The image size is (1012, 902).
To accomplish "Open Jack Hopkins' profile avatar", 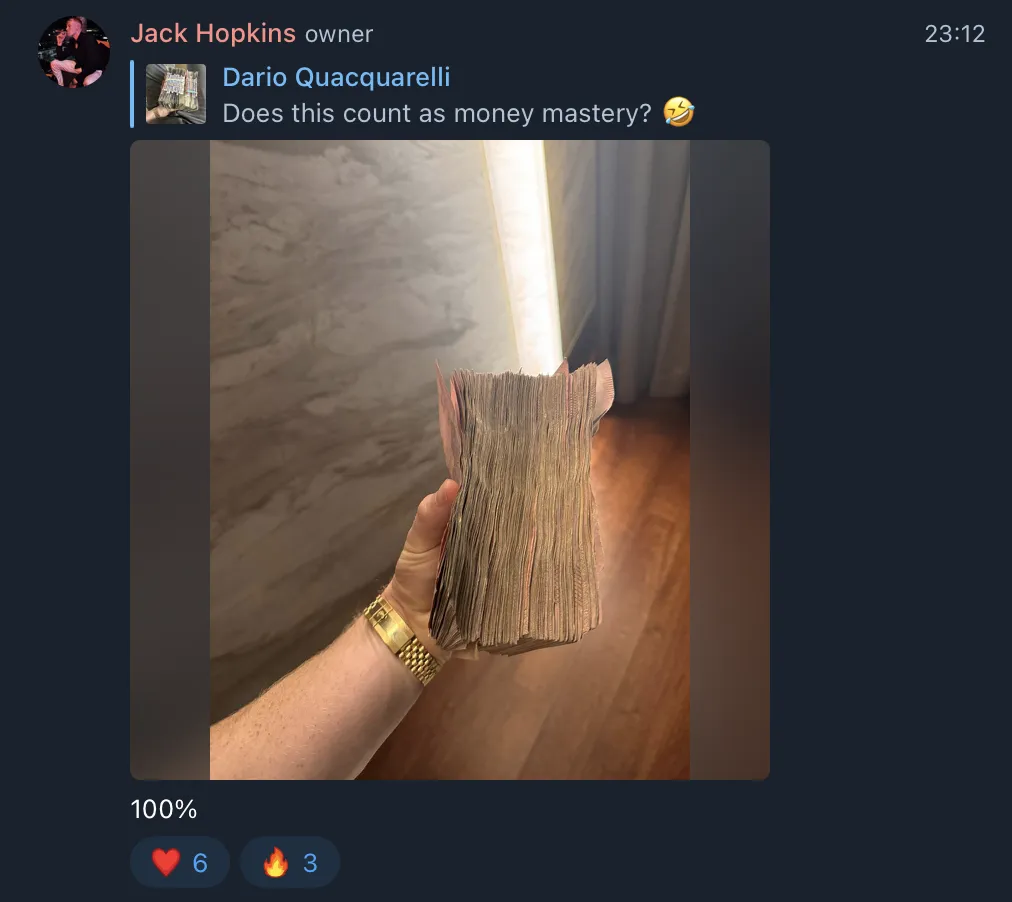I will point(74,52).
